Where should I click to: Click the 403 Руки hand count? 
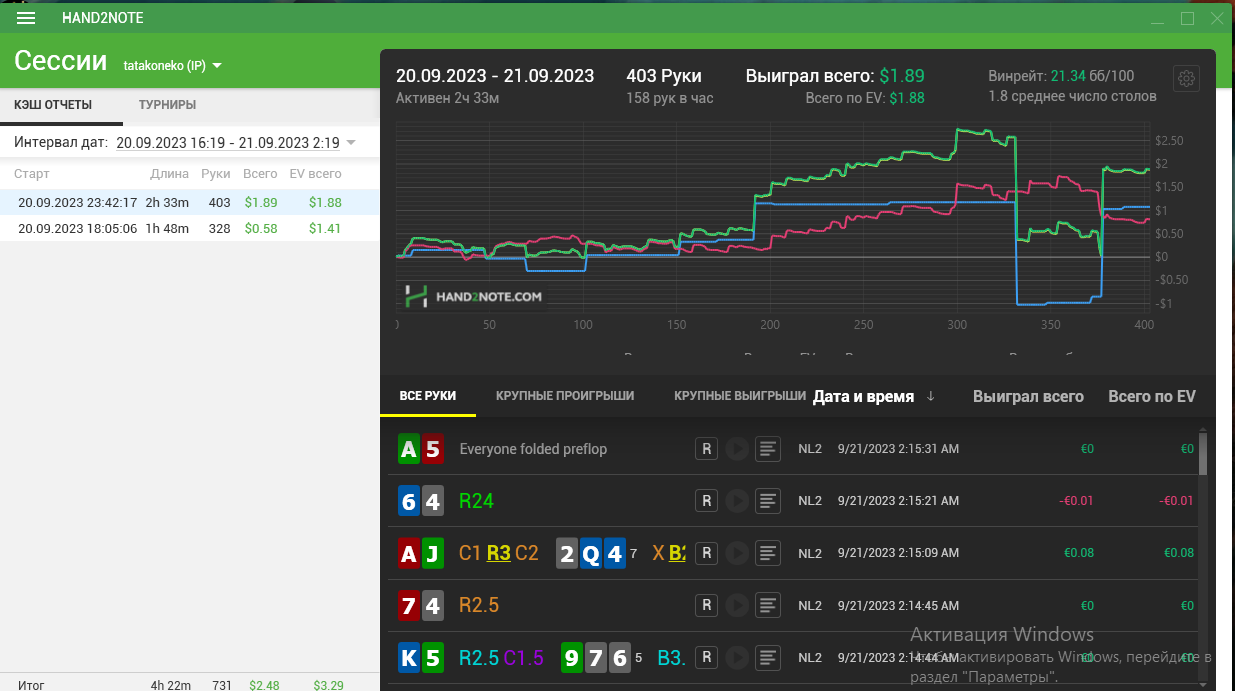[x=664, y=76]
